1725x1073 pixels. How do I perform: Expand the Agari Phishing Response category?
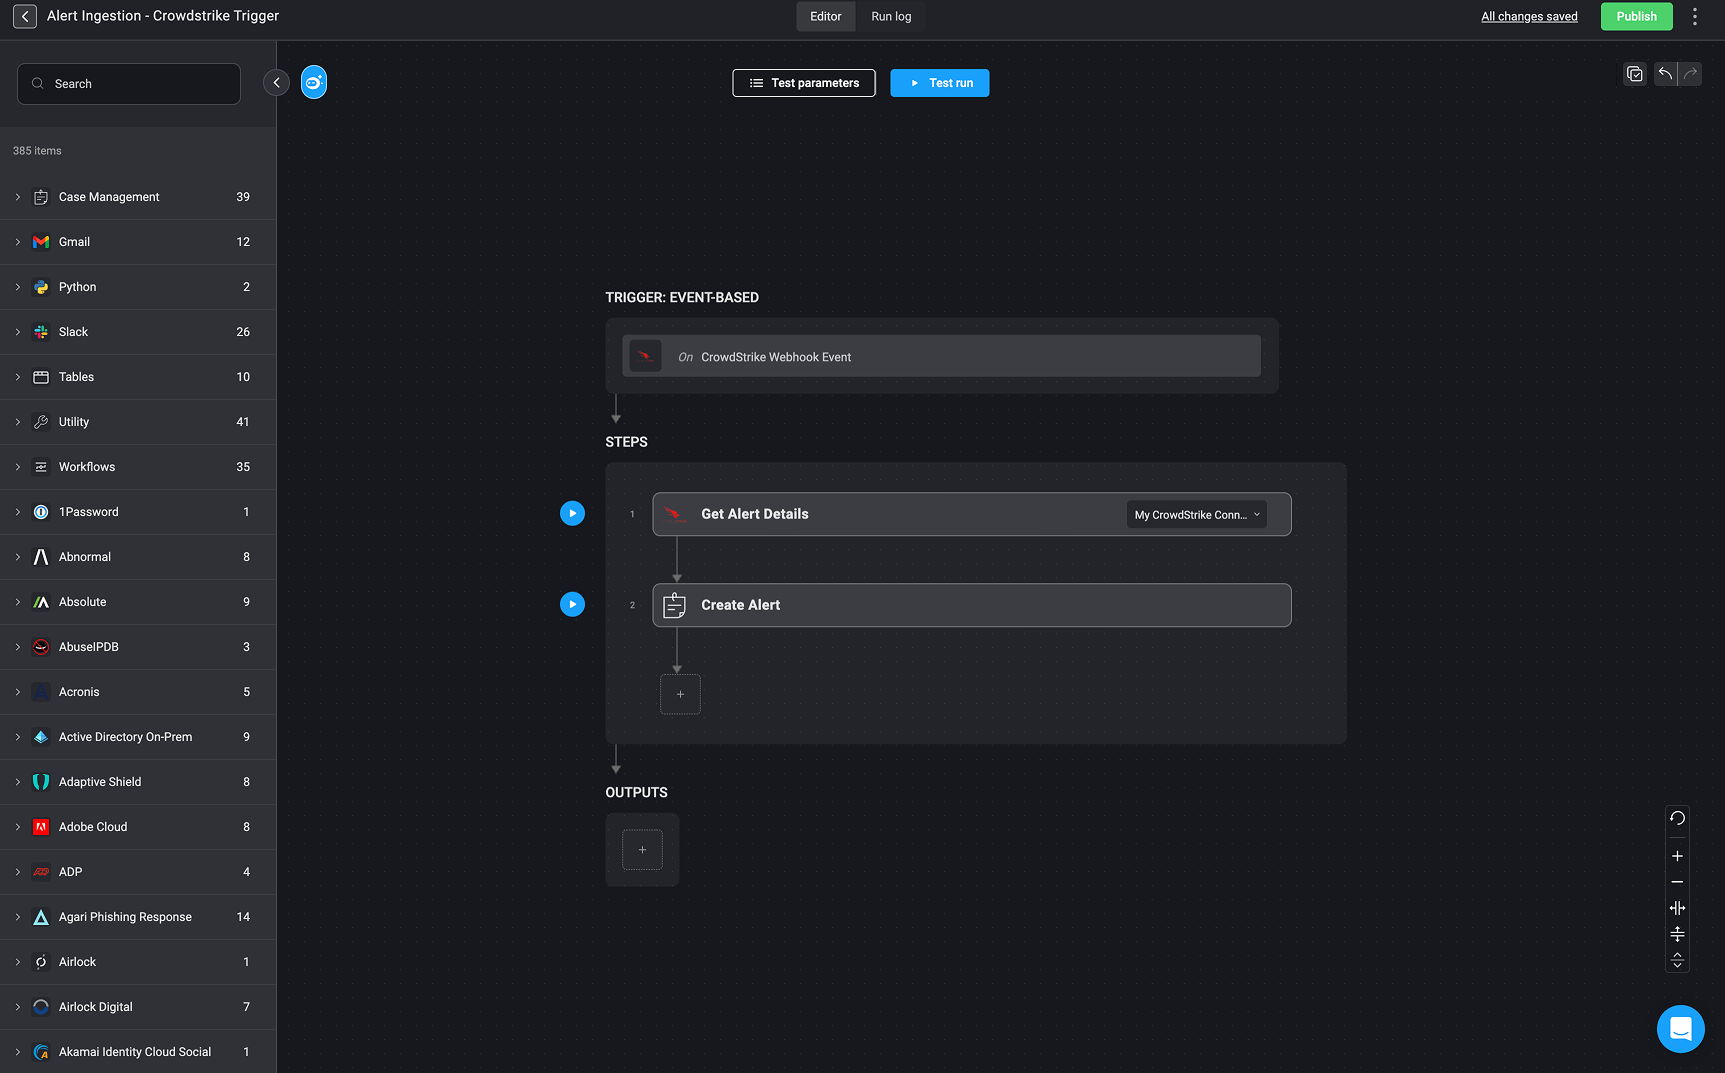[18, 917]
